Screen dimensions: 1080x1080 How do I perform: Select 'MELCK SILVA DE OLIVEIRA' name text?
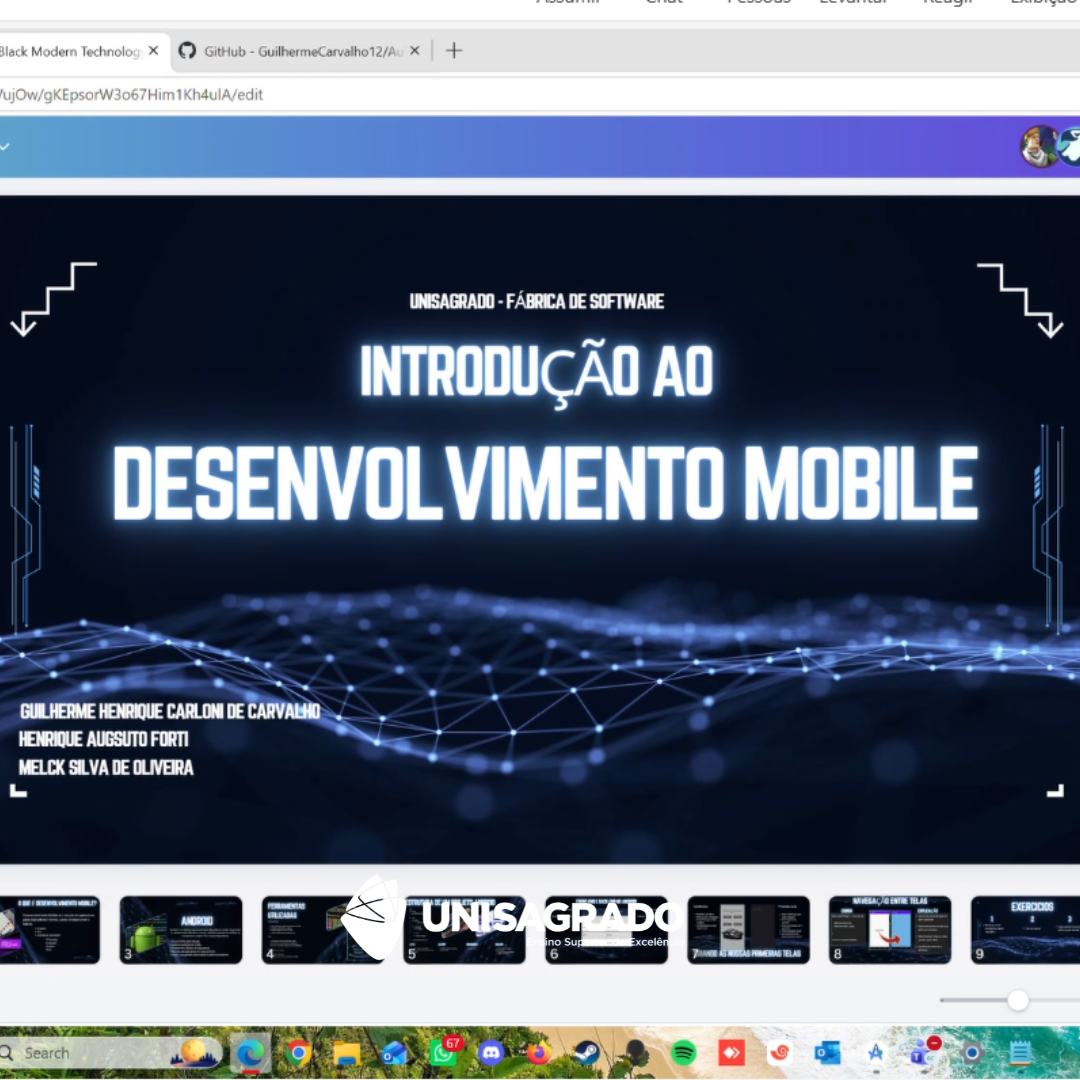click(106, 768)
